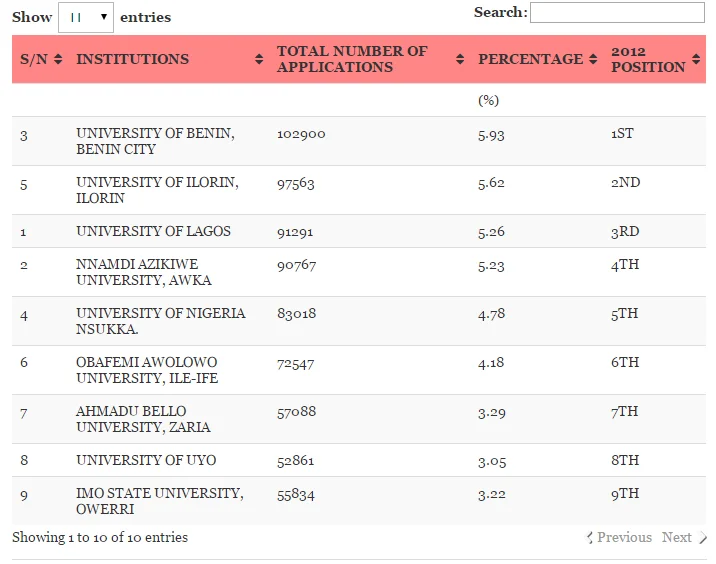Click the percentage value 3.22
The width and height of the screenshot is (716, 564).
pyautogui.click(x=491, y=495)
